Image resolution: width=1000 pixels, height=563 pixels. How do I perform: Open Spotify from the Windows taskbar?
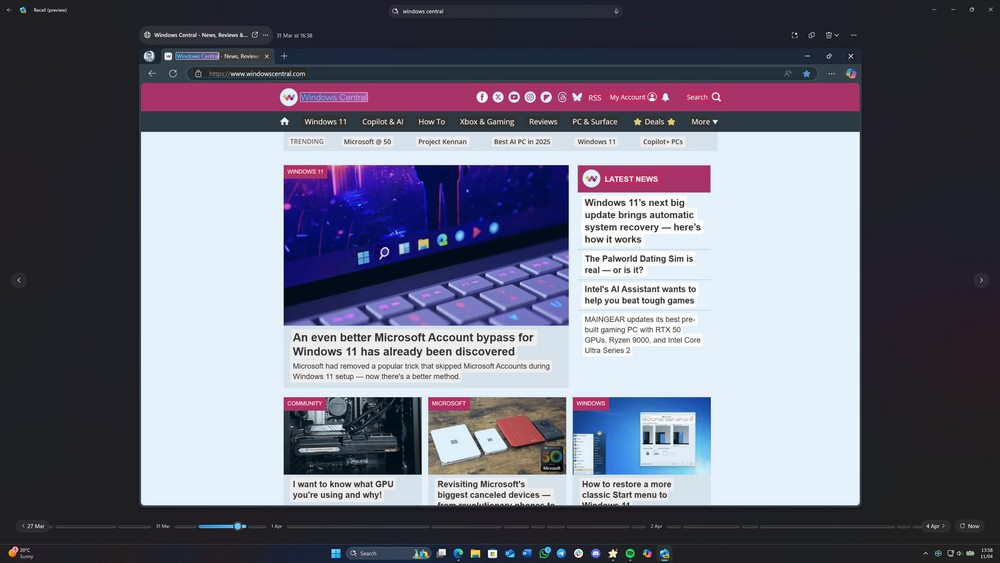pyautogui.click(x=630, y=553)
